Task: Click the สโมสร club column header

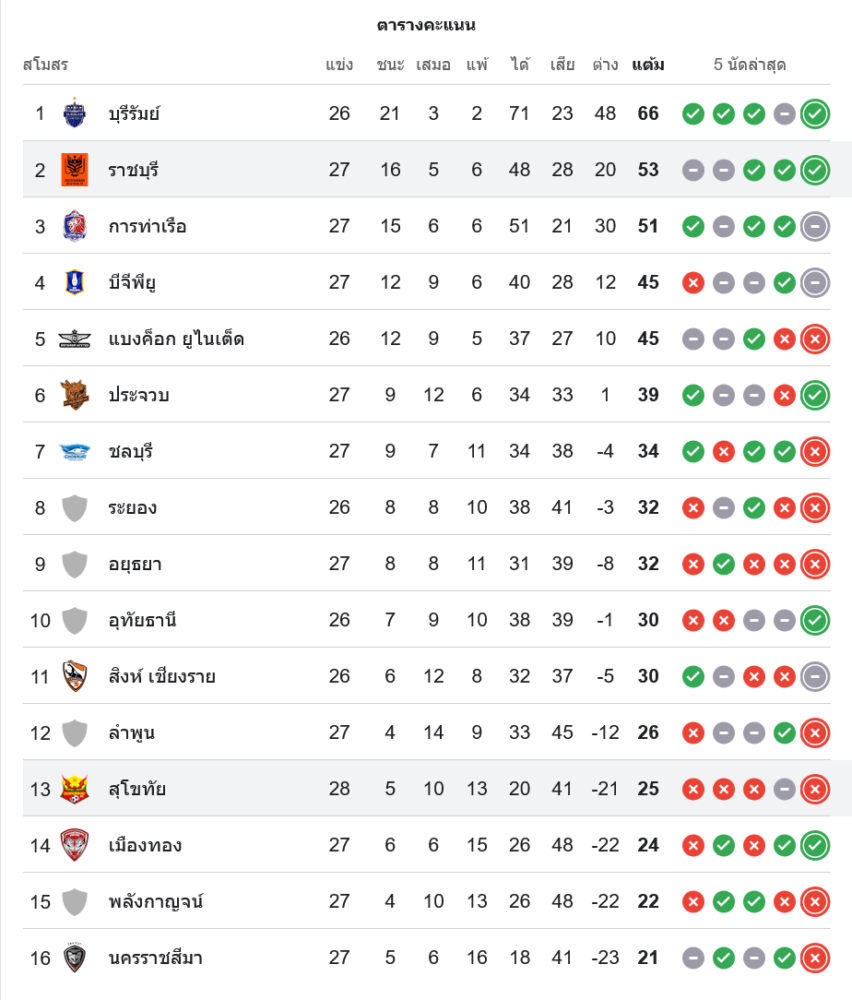Action: (45, 65)
